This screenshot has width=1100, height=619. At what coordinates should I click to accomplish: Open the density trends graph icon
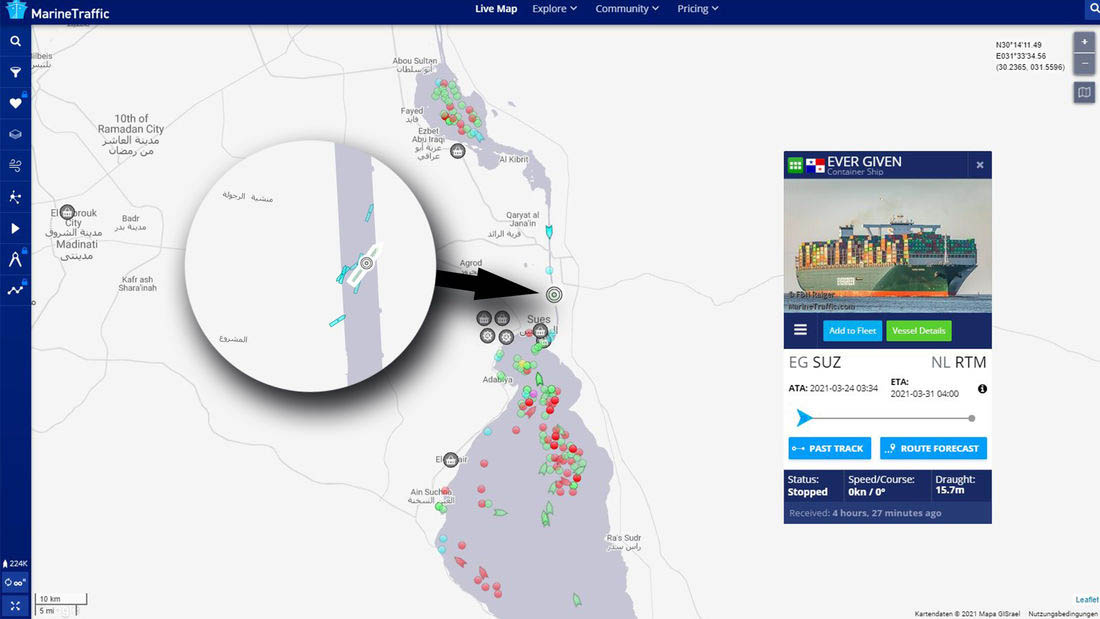15,290
